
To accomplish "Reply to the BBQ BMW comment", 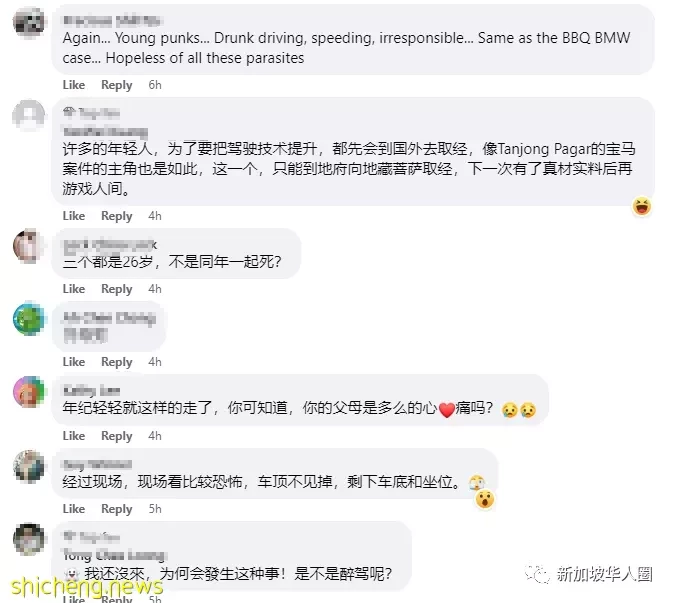I will [x=116, y=85].
